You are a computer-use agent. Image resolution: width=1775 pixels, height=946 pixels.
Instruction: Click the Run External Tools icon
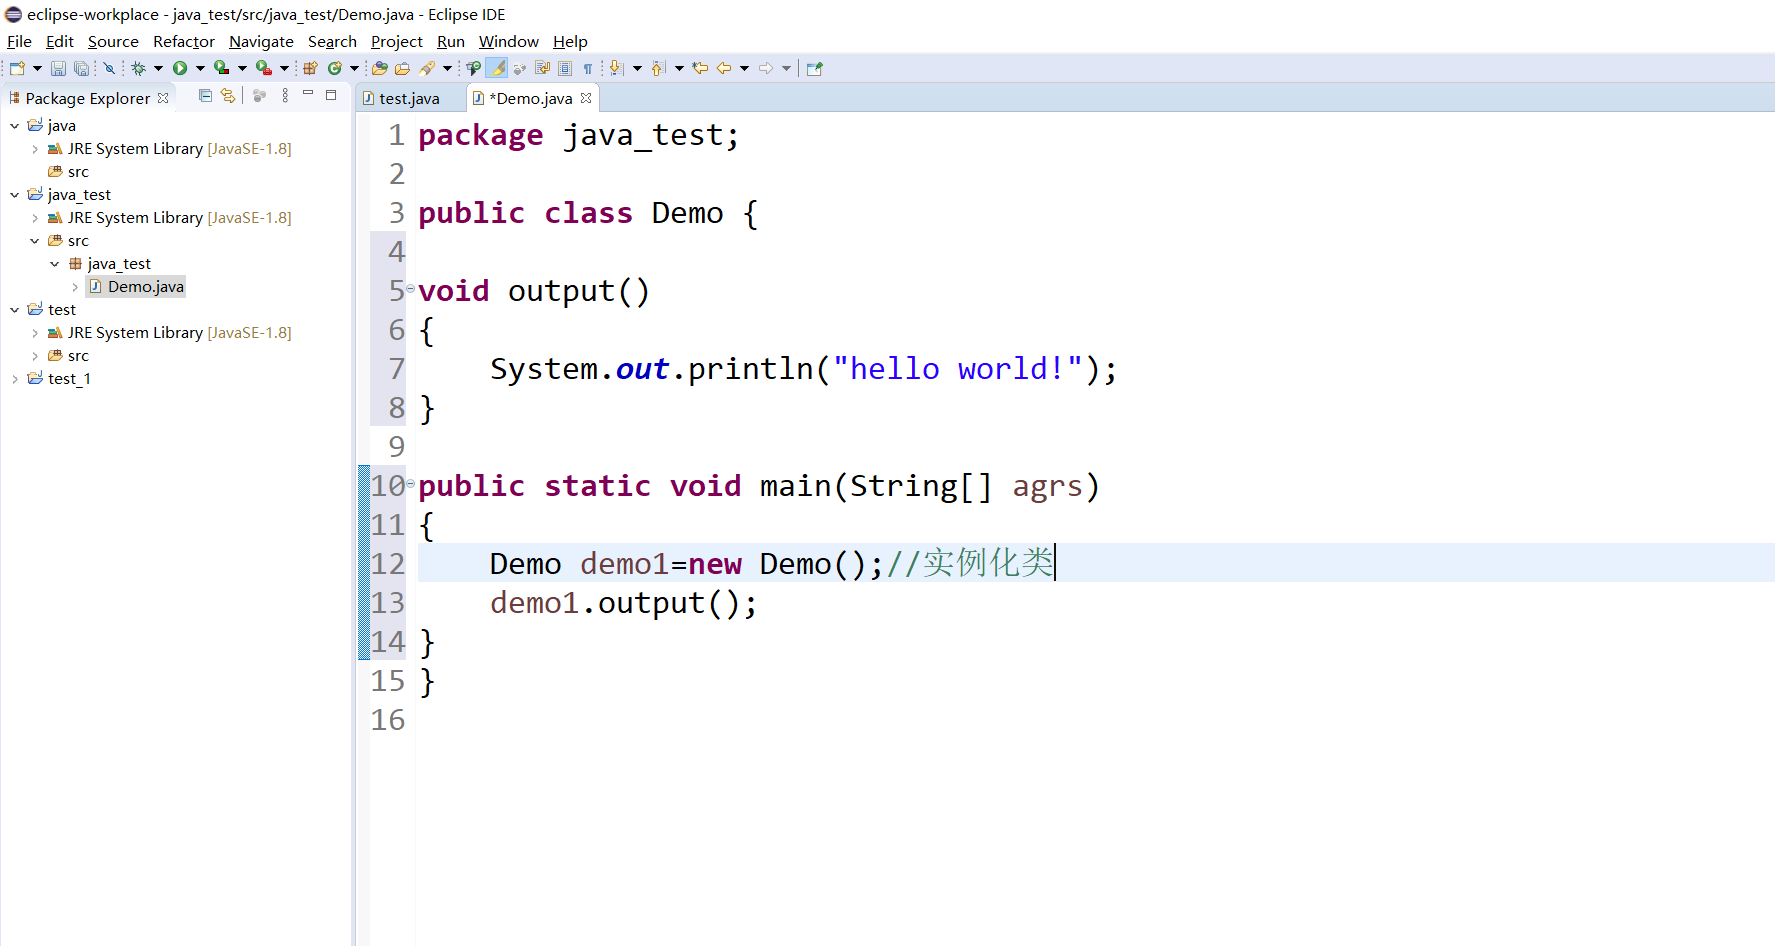tap(263, 68)
